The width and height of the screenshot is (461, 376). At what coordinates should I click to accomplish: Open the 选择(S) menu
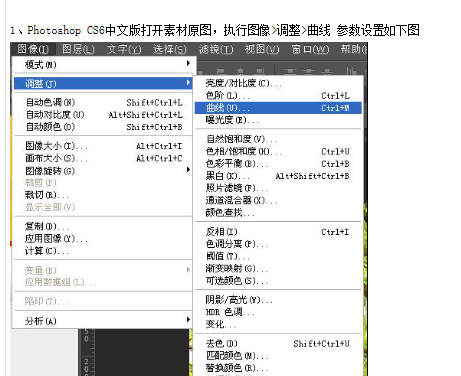[x=170, y=49]
